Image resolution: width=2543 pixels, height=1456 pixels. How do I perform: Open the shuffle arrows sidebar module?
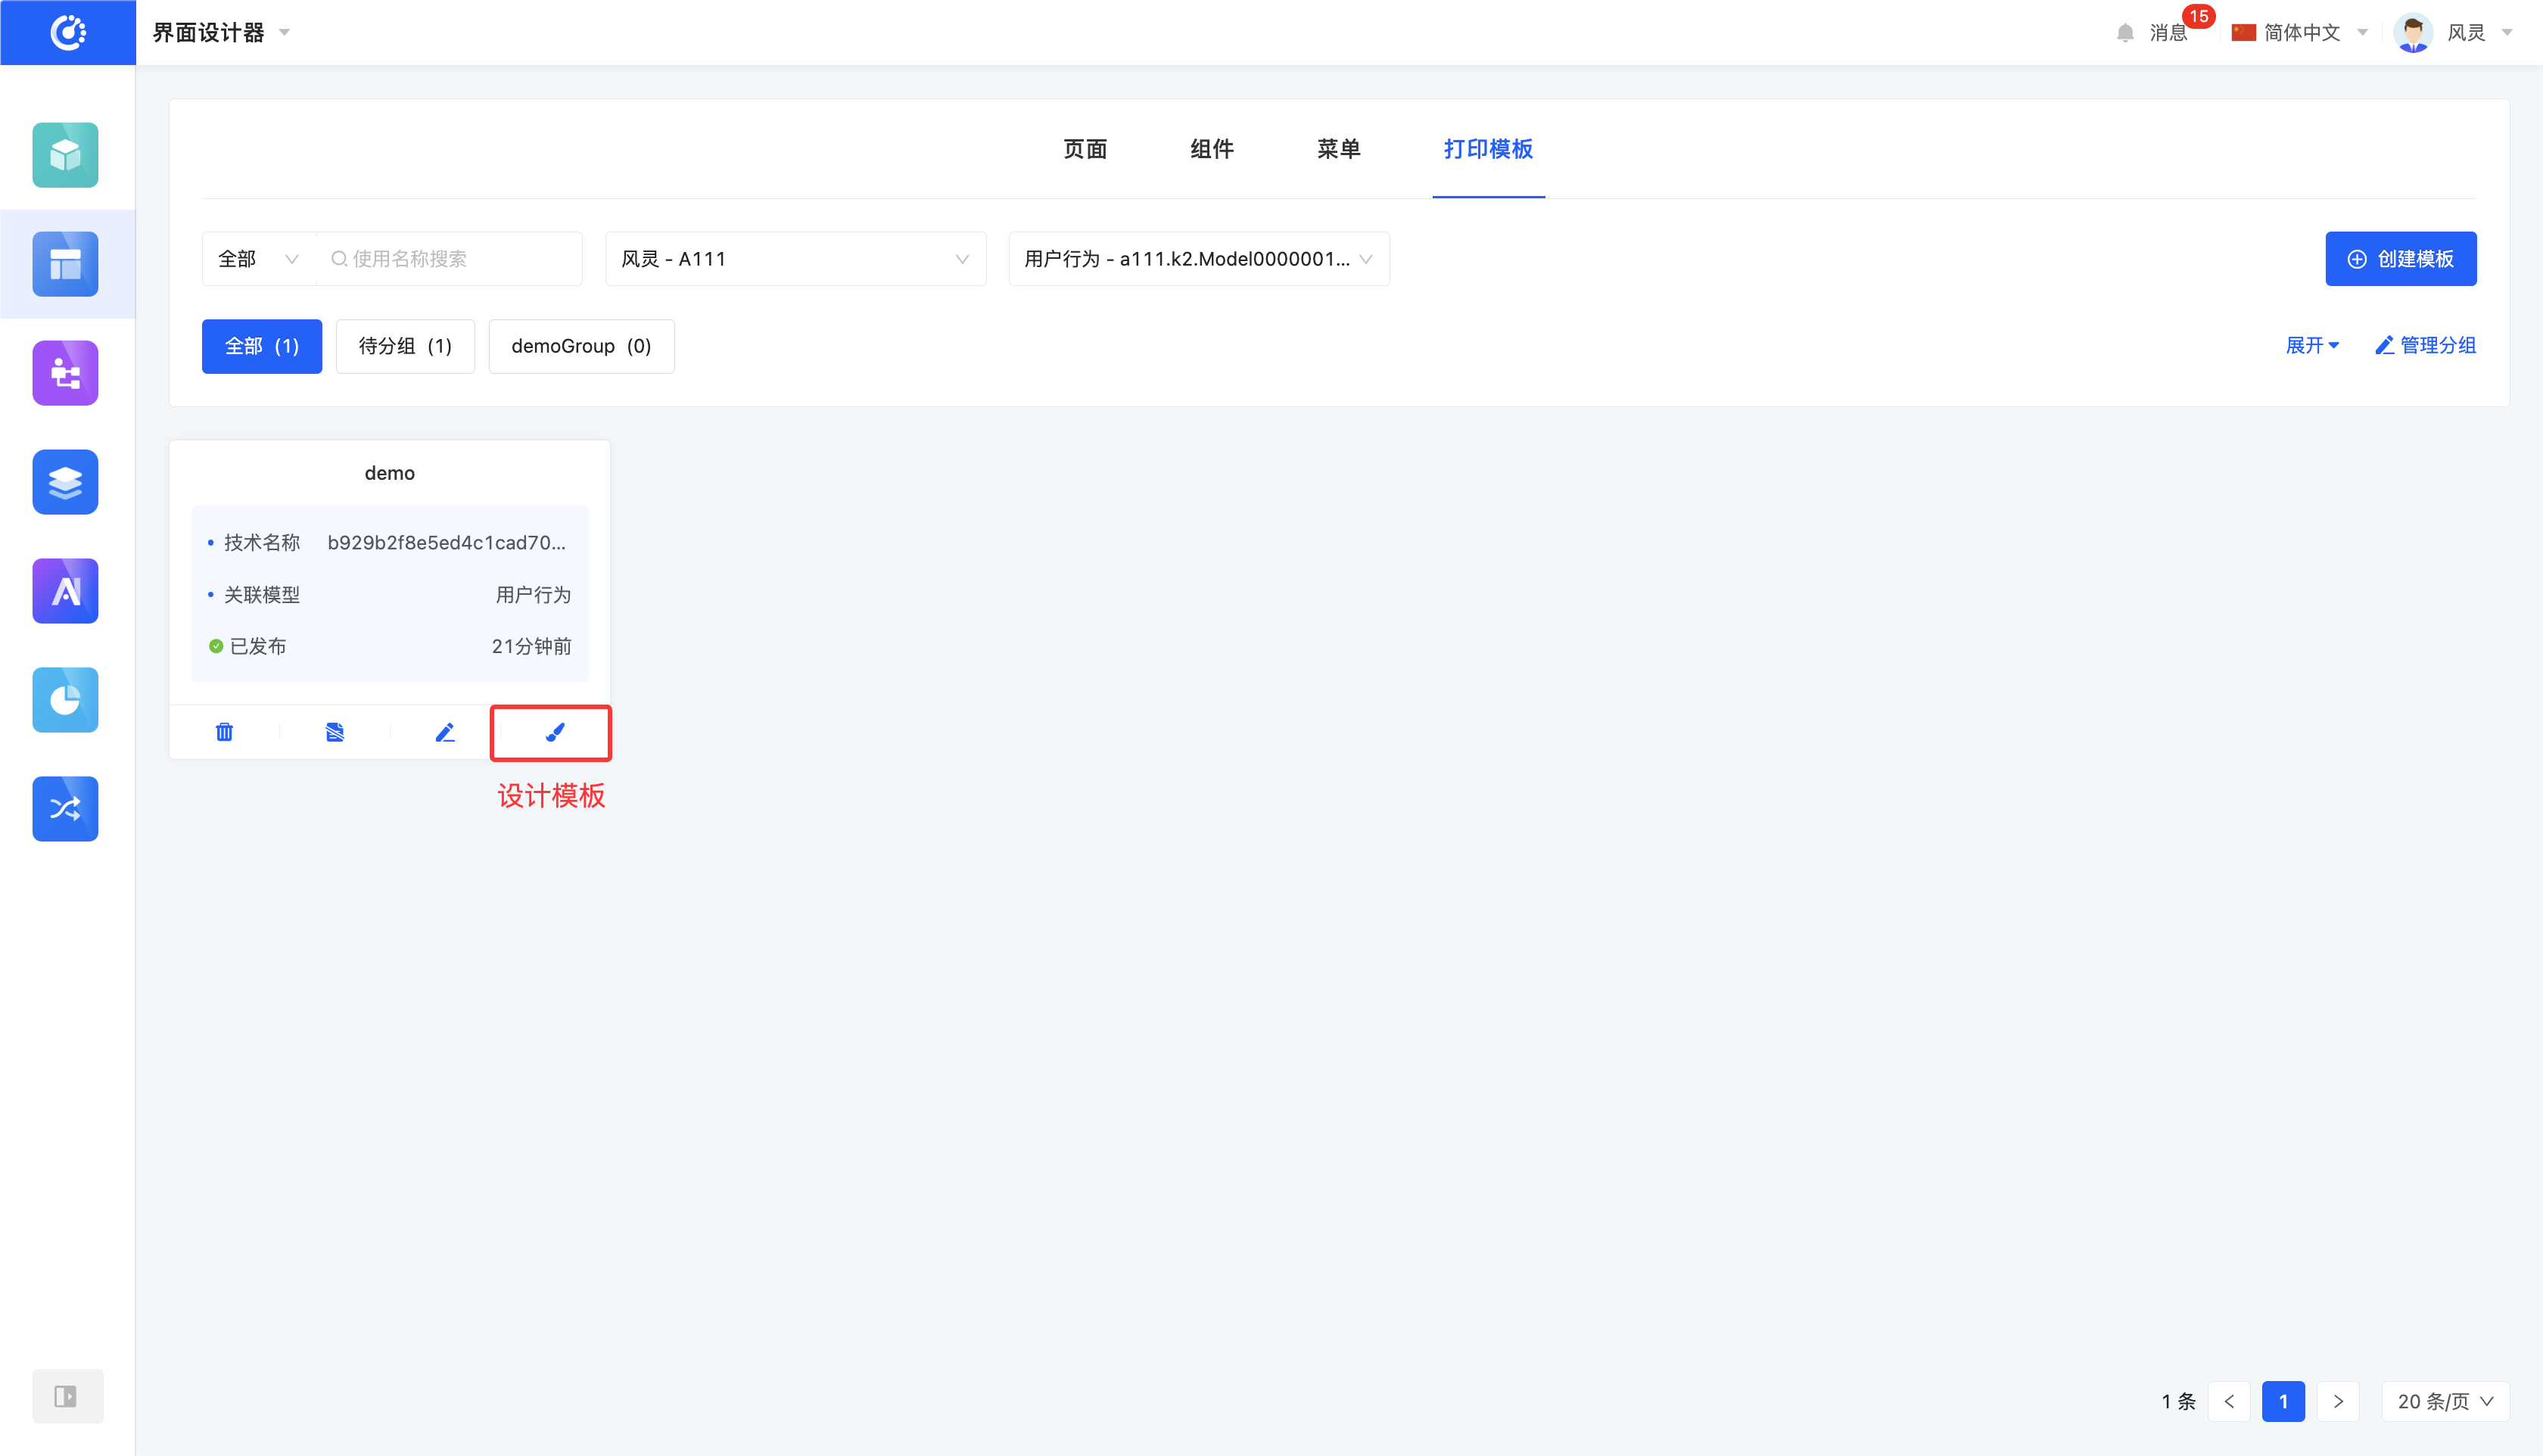point(65,809)
